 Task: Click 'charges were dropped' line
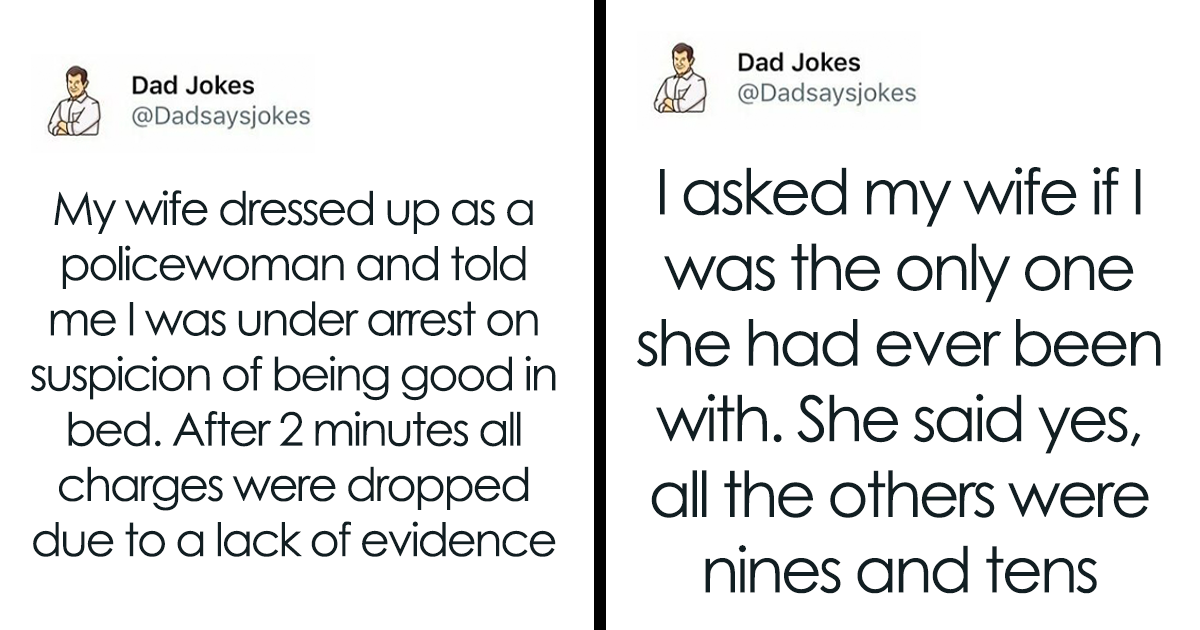(294, 487)
